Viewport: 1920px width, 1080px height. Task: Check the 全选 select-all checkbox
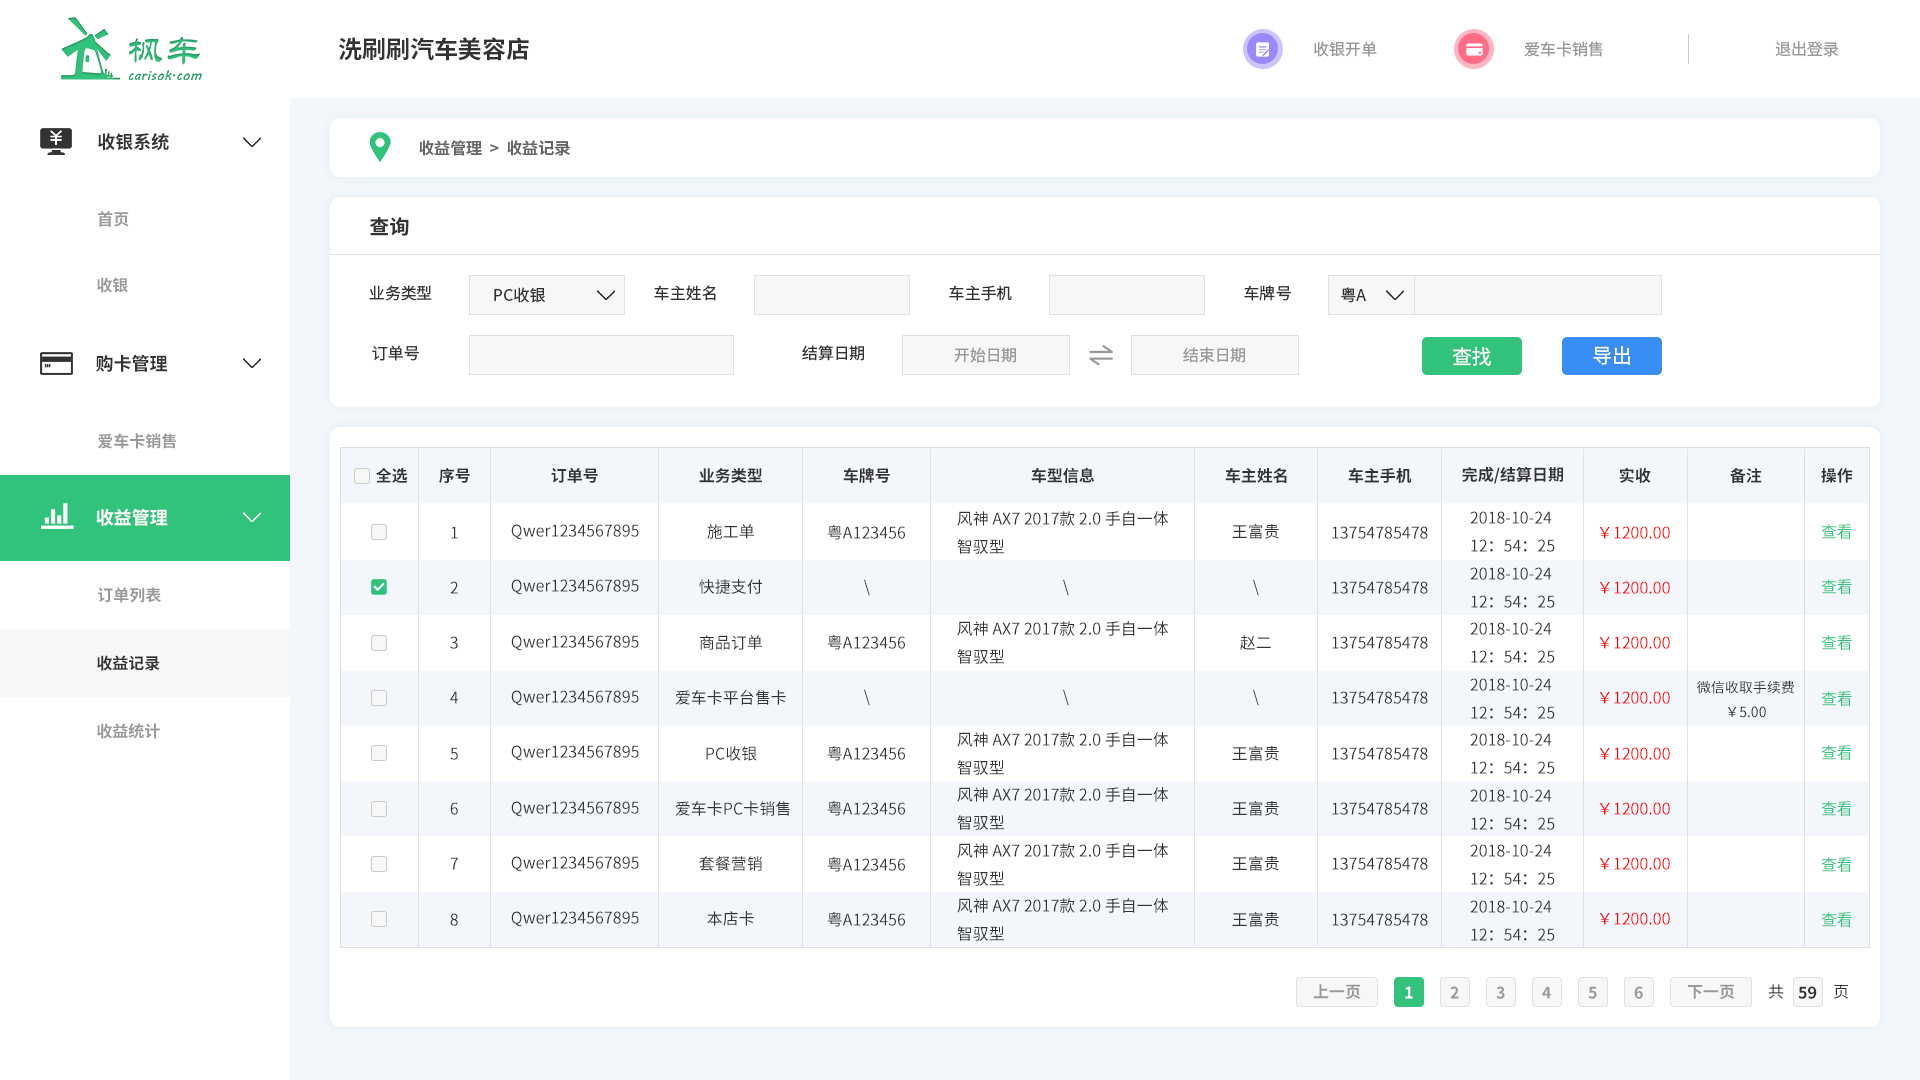pos(362,476)
